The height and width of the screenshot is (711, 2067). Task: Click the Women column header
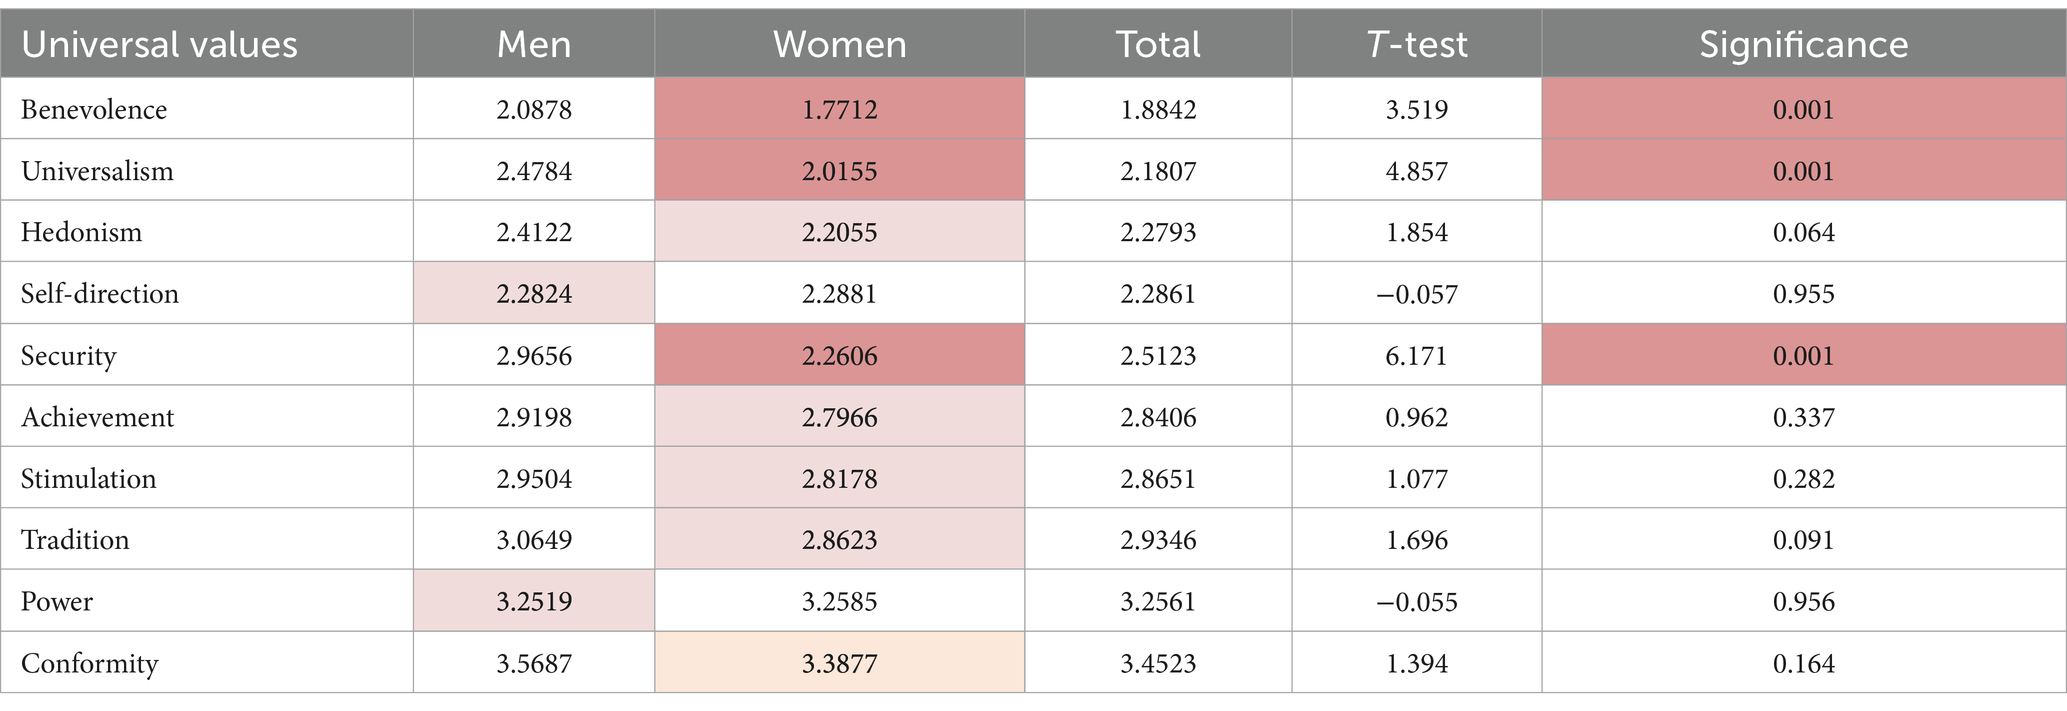[x=840, y=45]
